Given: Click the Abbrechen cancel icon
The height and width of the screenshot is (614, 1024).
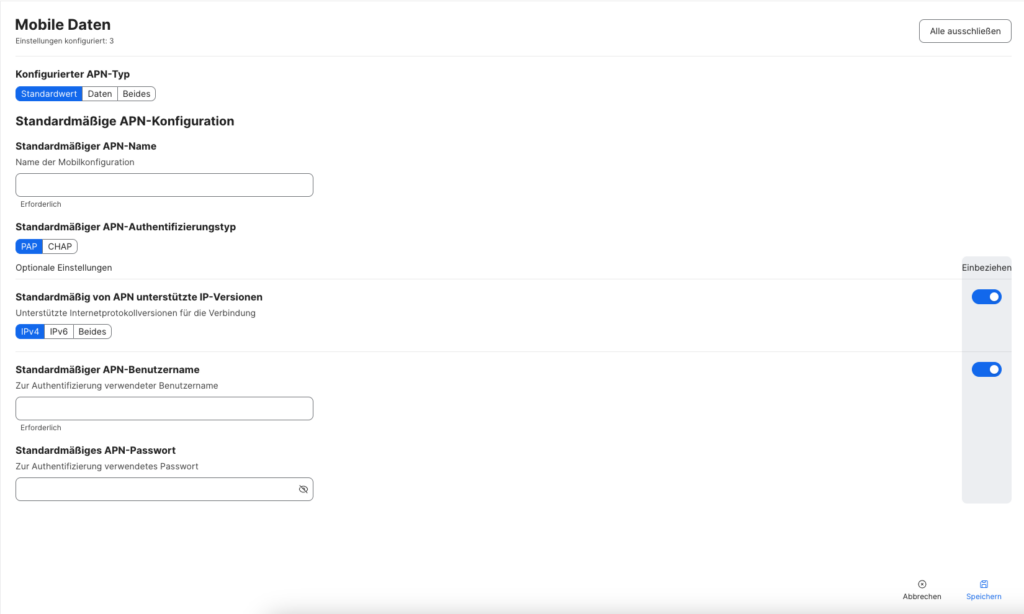Looking at the screenshot, I should coord(922,584).
